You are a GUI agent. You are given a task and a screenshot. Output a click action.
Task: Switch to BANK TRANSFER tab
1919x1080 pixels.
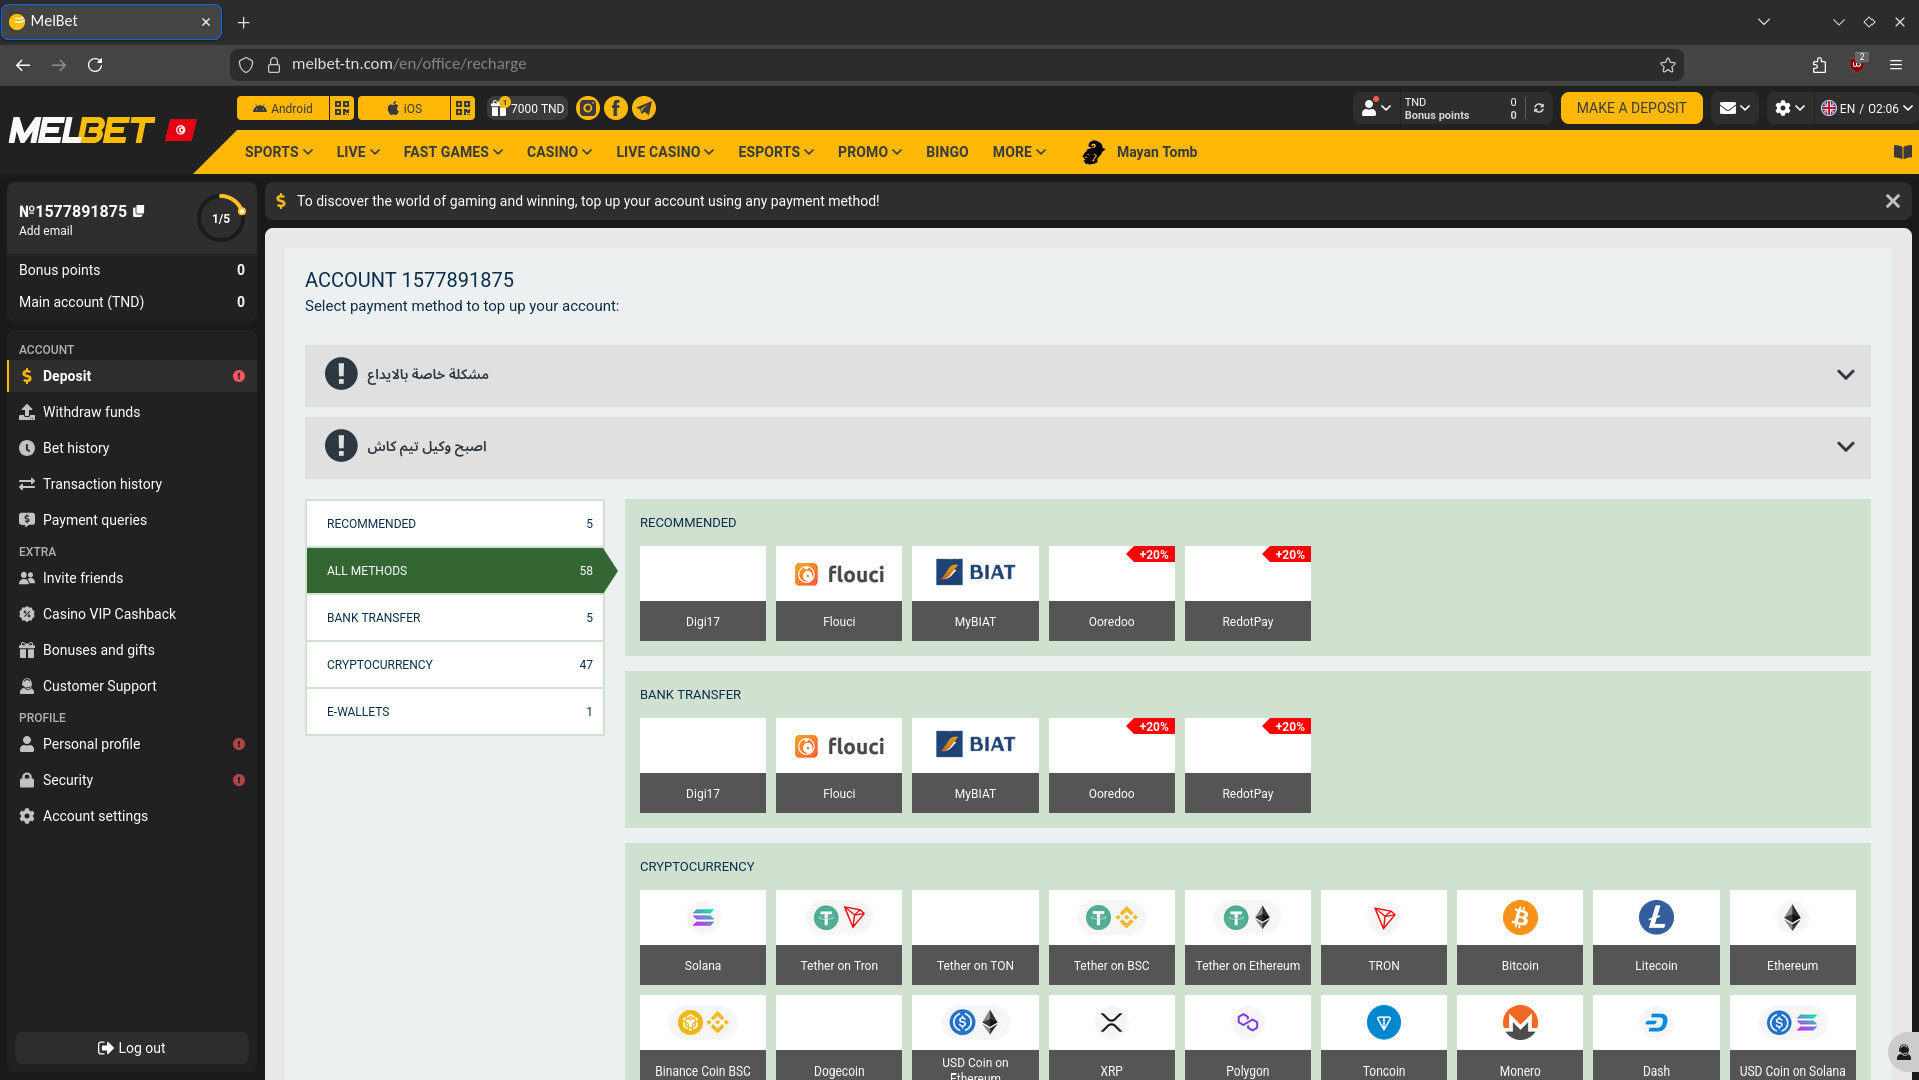click(x=455, y=618)
